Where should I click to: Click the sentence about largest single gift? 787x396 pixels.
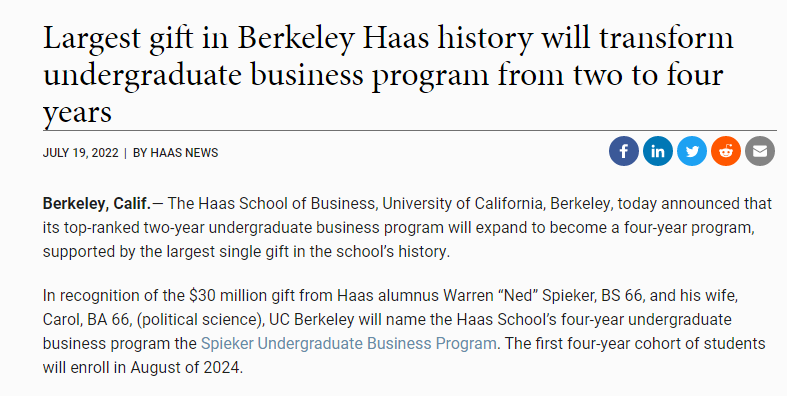pyautogui.click(x=246, y=251)
